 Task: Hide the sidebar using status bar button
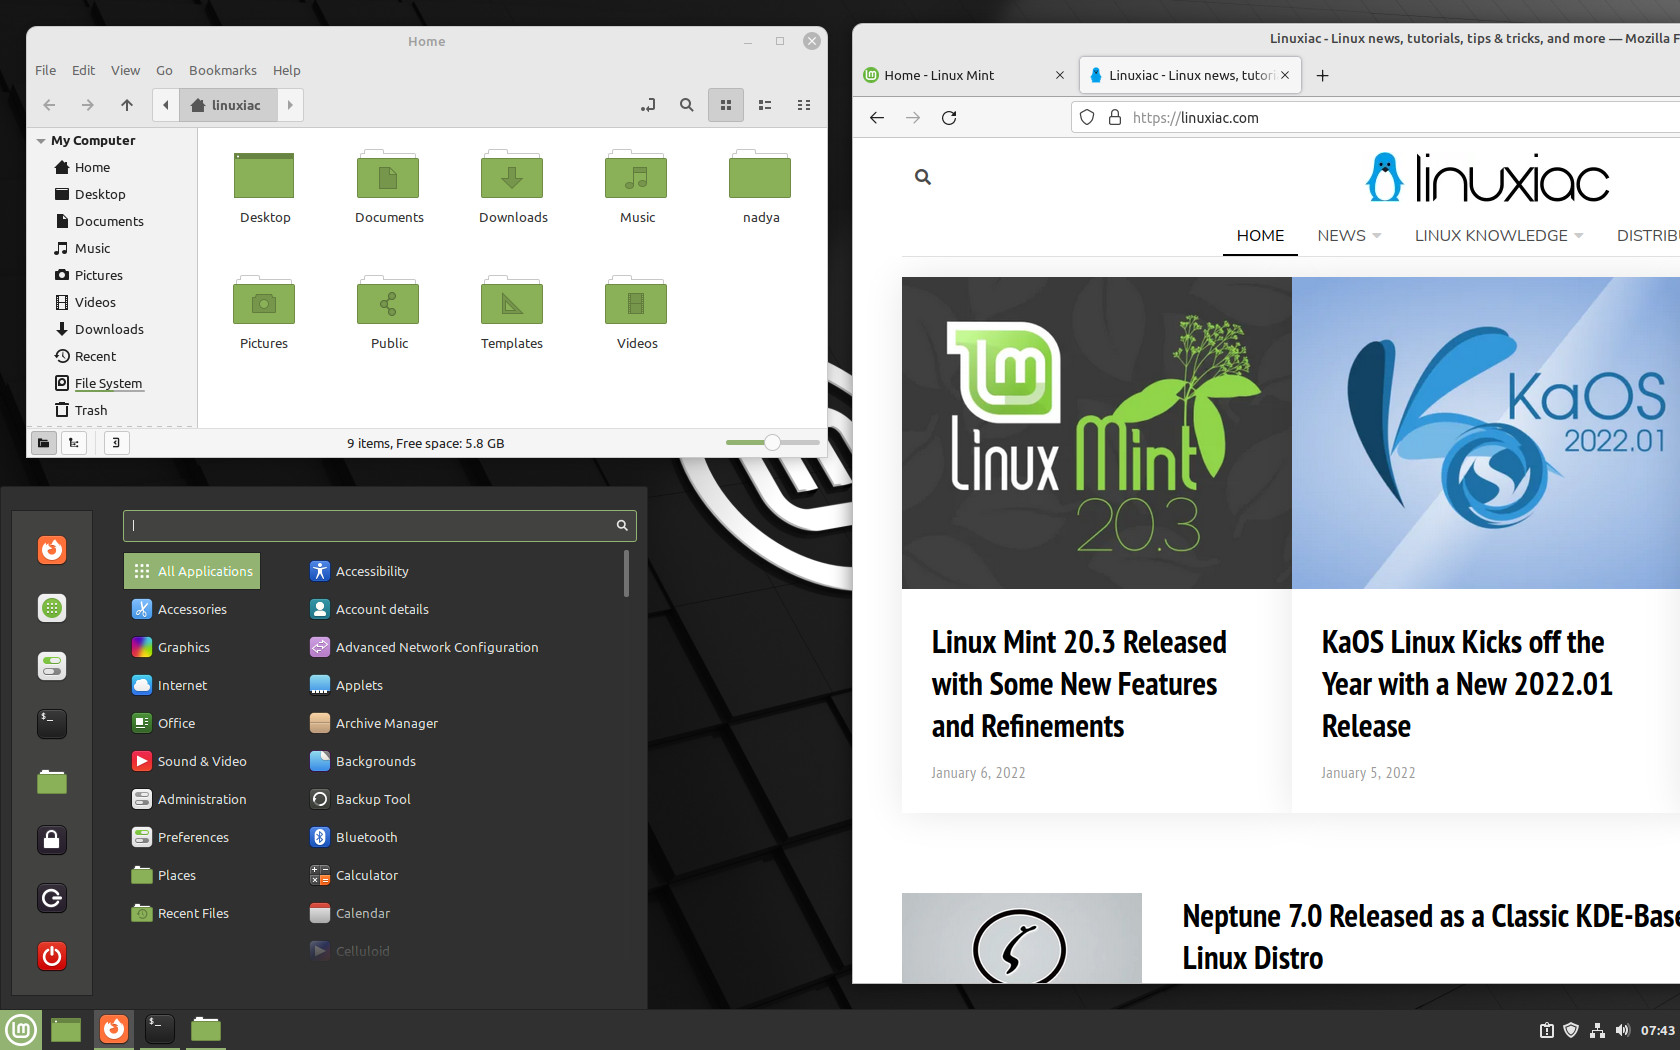[x=117, y=443]
